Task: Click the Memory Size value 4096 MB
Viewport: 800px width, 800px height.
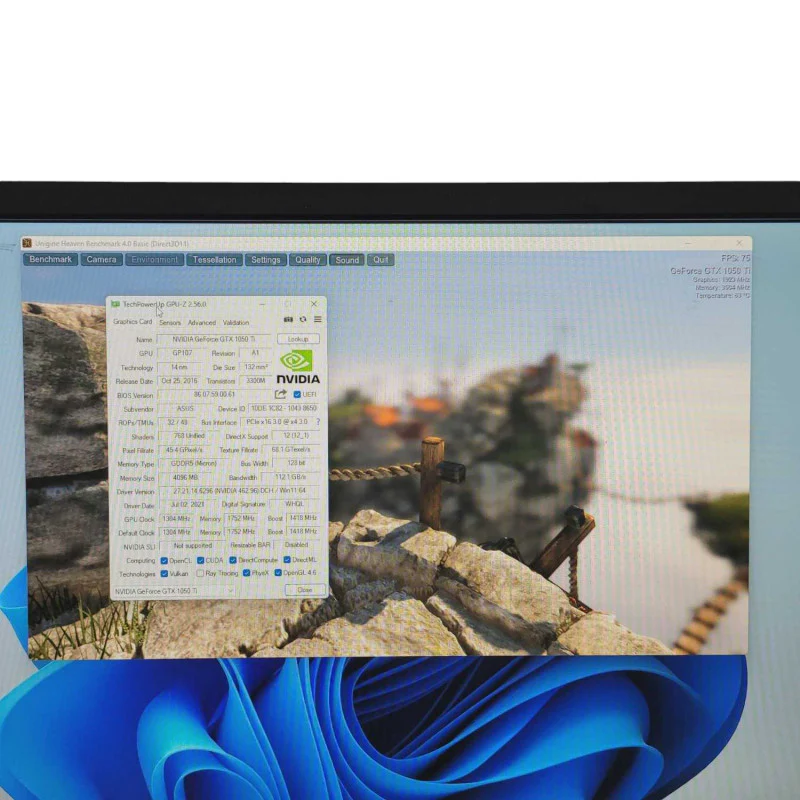Action: point(185,478)
